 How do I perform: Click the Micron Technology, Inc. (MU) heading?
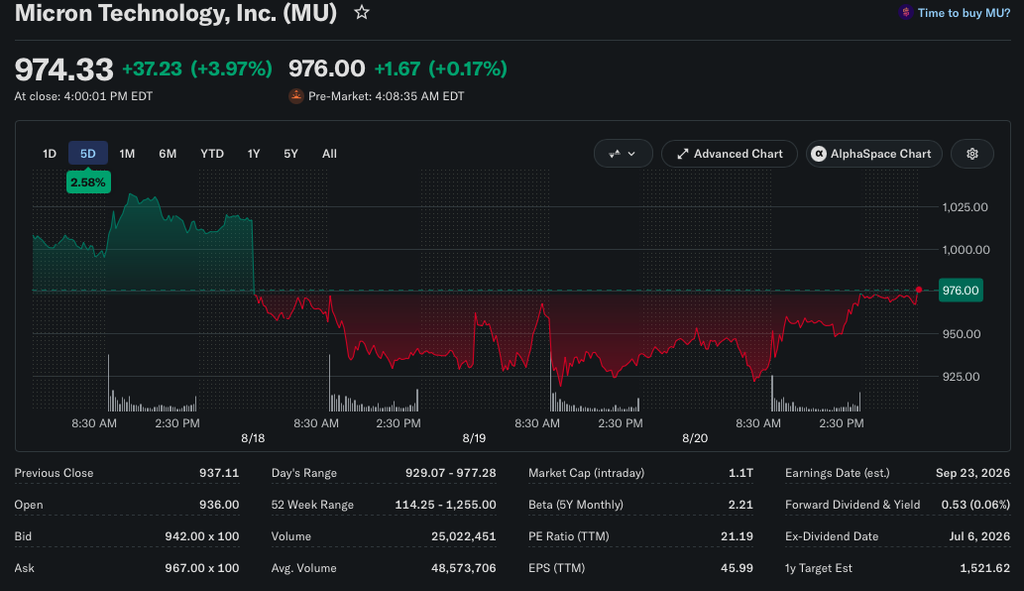(176, 12)
